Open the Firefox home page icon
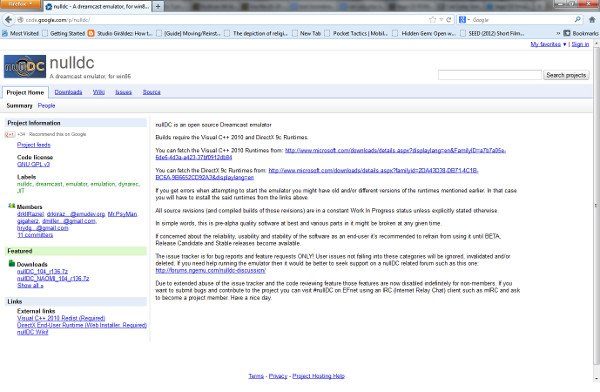Screen dimensions: 600x392 tap(592, 20)
